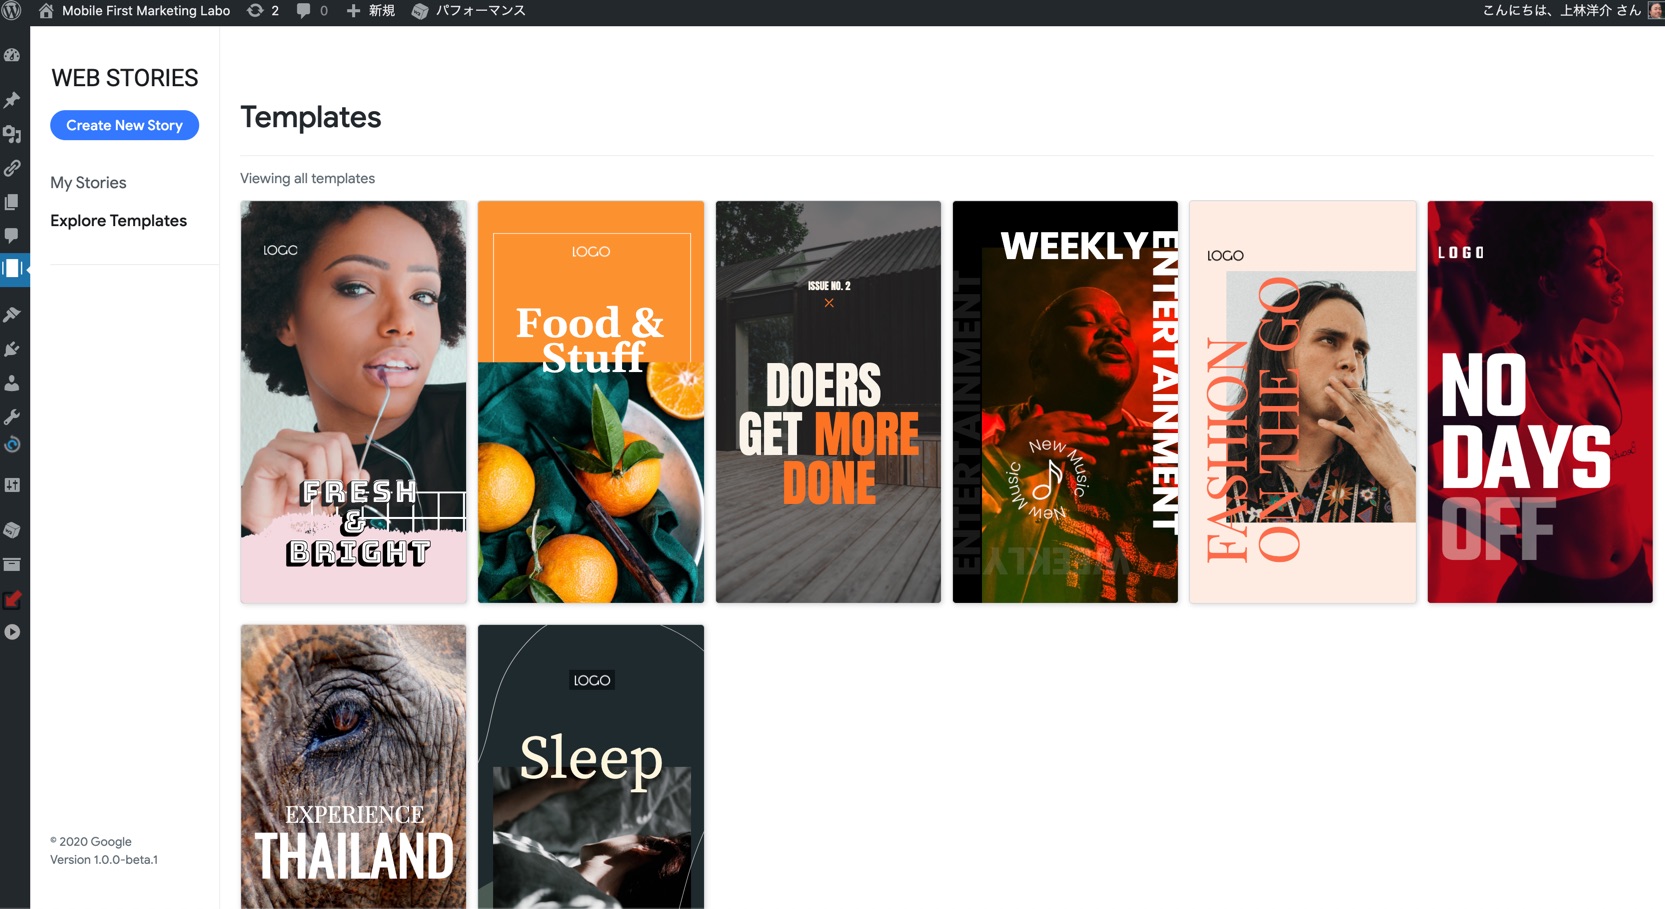Open the パフォーマンス menu in admin bar
Screen dimensions: 1665x909
click(x=469, y=11)
